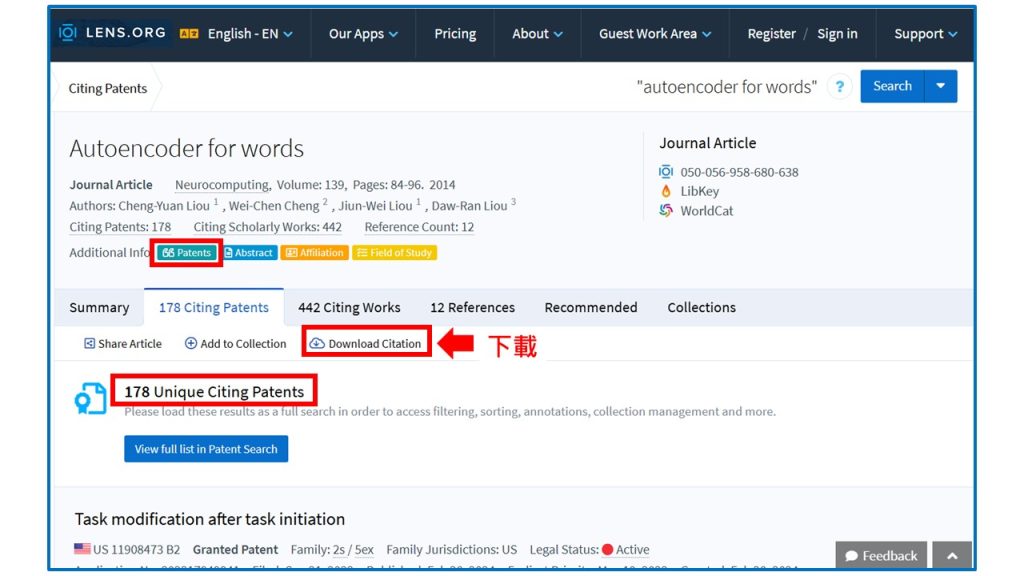
Task: Select the Add to Collection plus icon
Action: [x=191, y=343]
